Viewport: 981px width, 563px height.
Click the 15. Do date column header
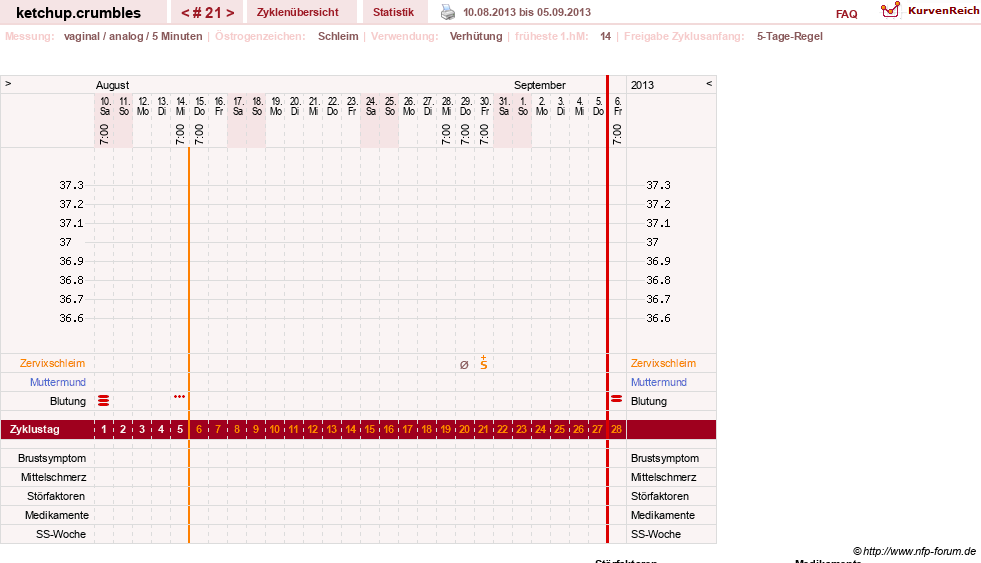click(x=200, y=106)
